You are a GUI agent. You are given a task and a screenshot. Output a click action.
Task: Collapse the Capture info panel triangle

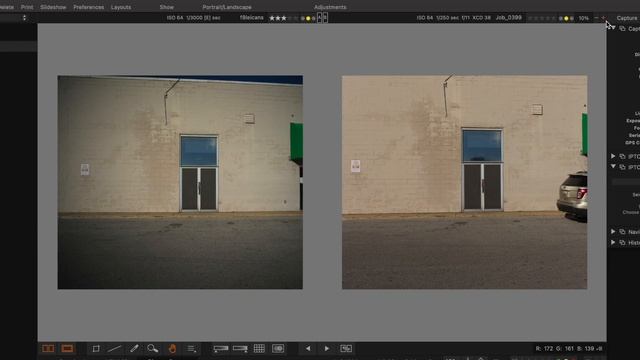point(613,27)
